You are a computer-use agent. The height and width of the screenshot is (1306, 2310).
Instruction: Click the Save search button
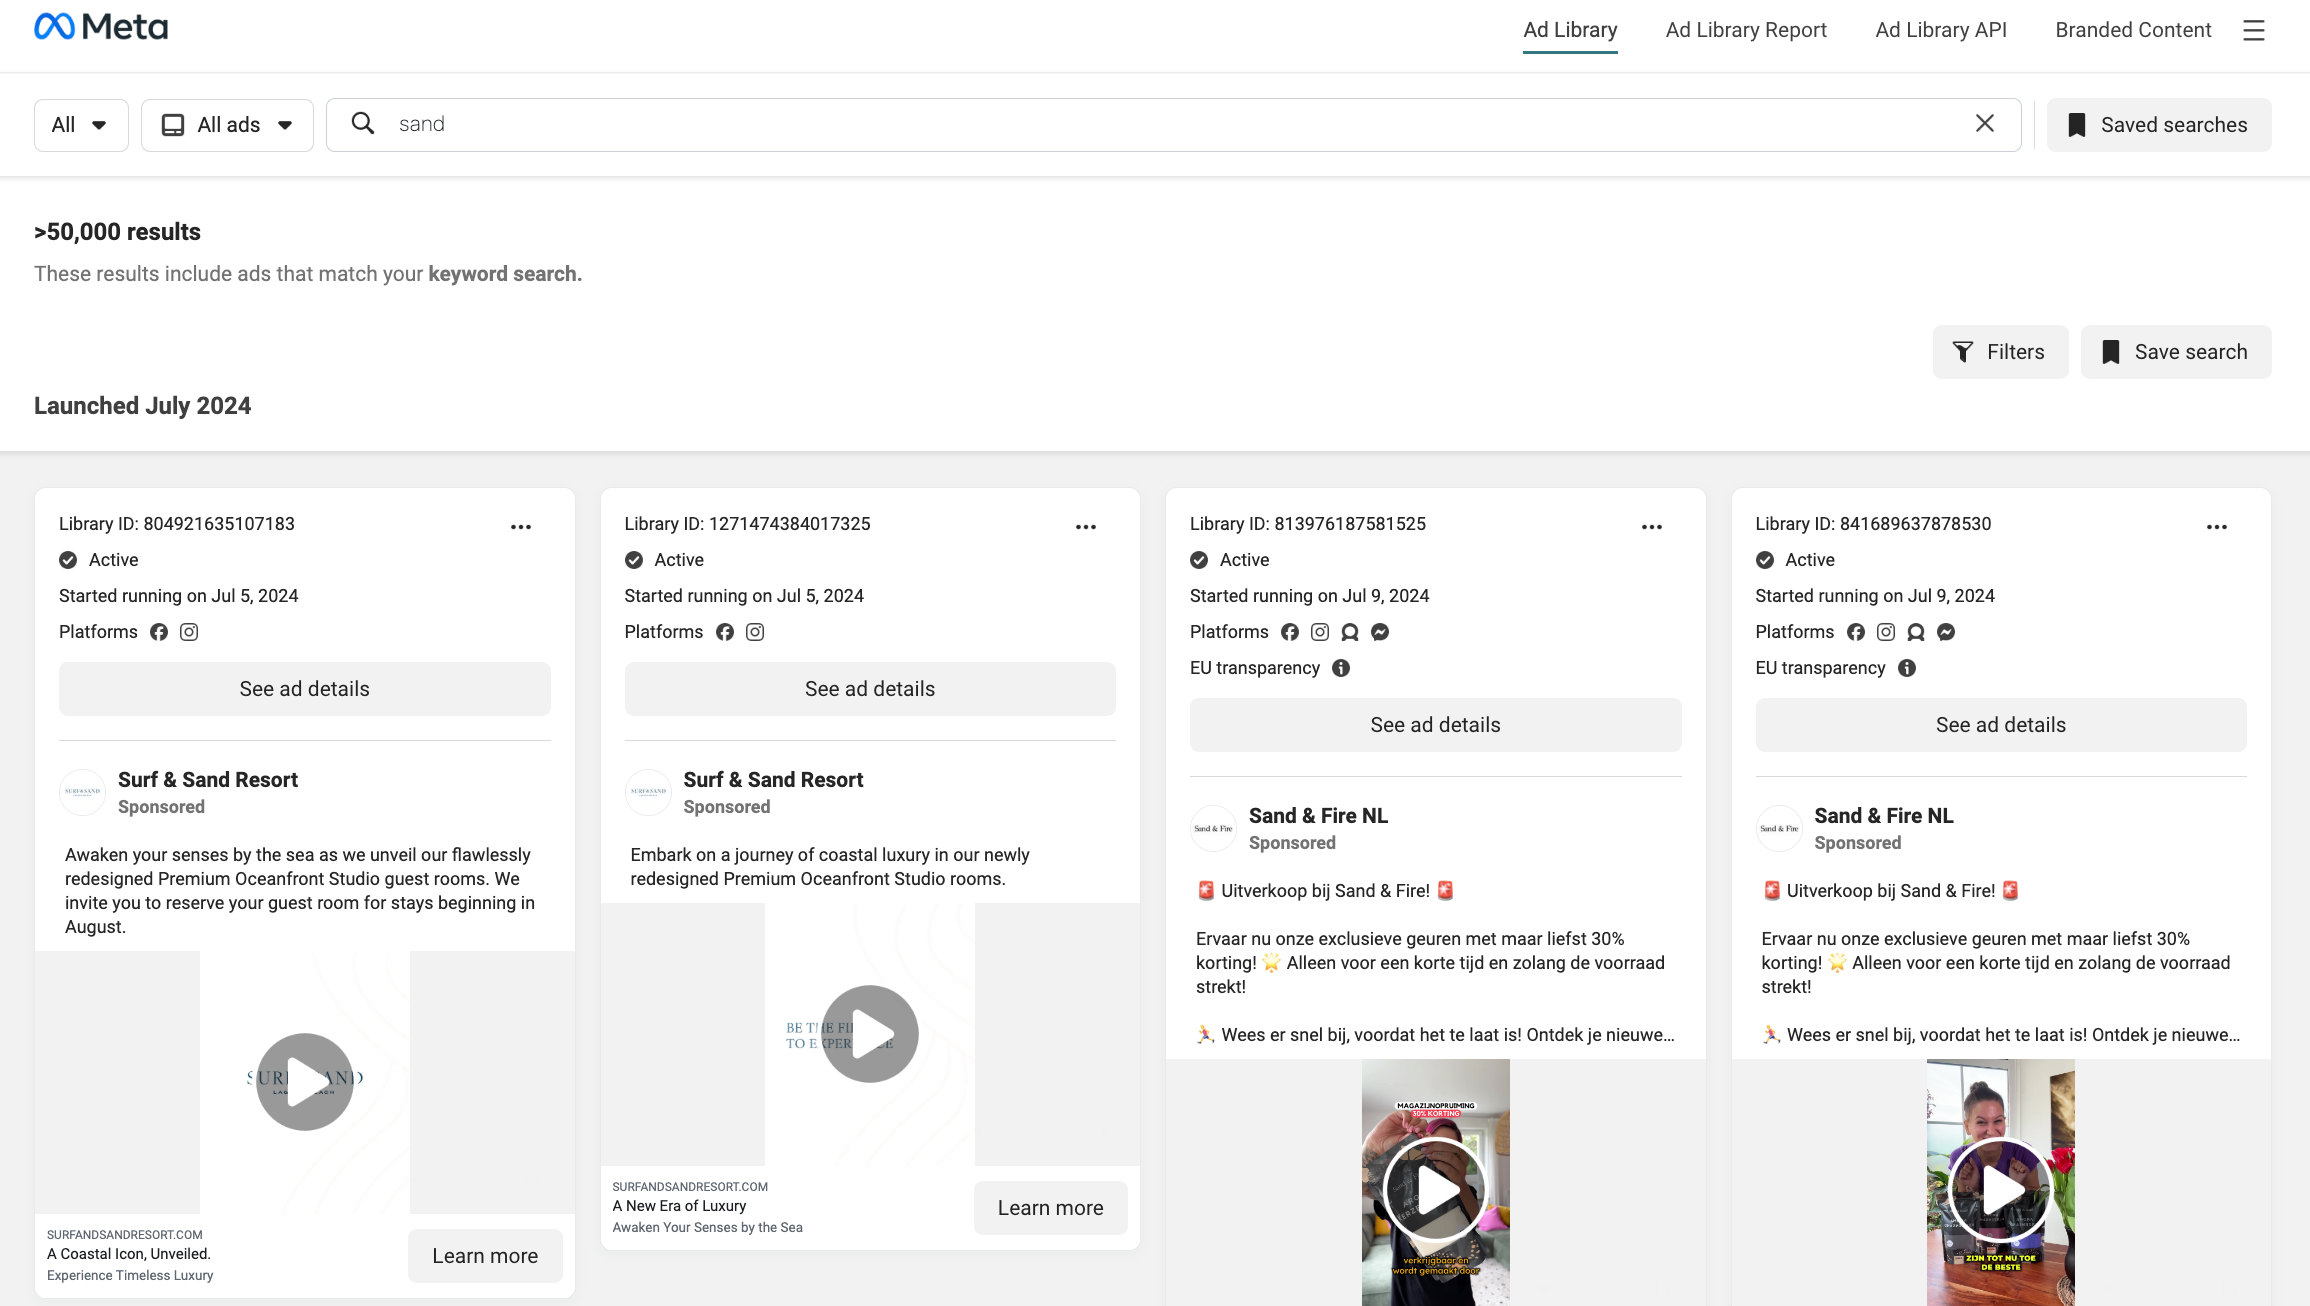[2175, 352]
